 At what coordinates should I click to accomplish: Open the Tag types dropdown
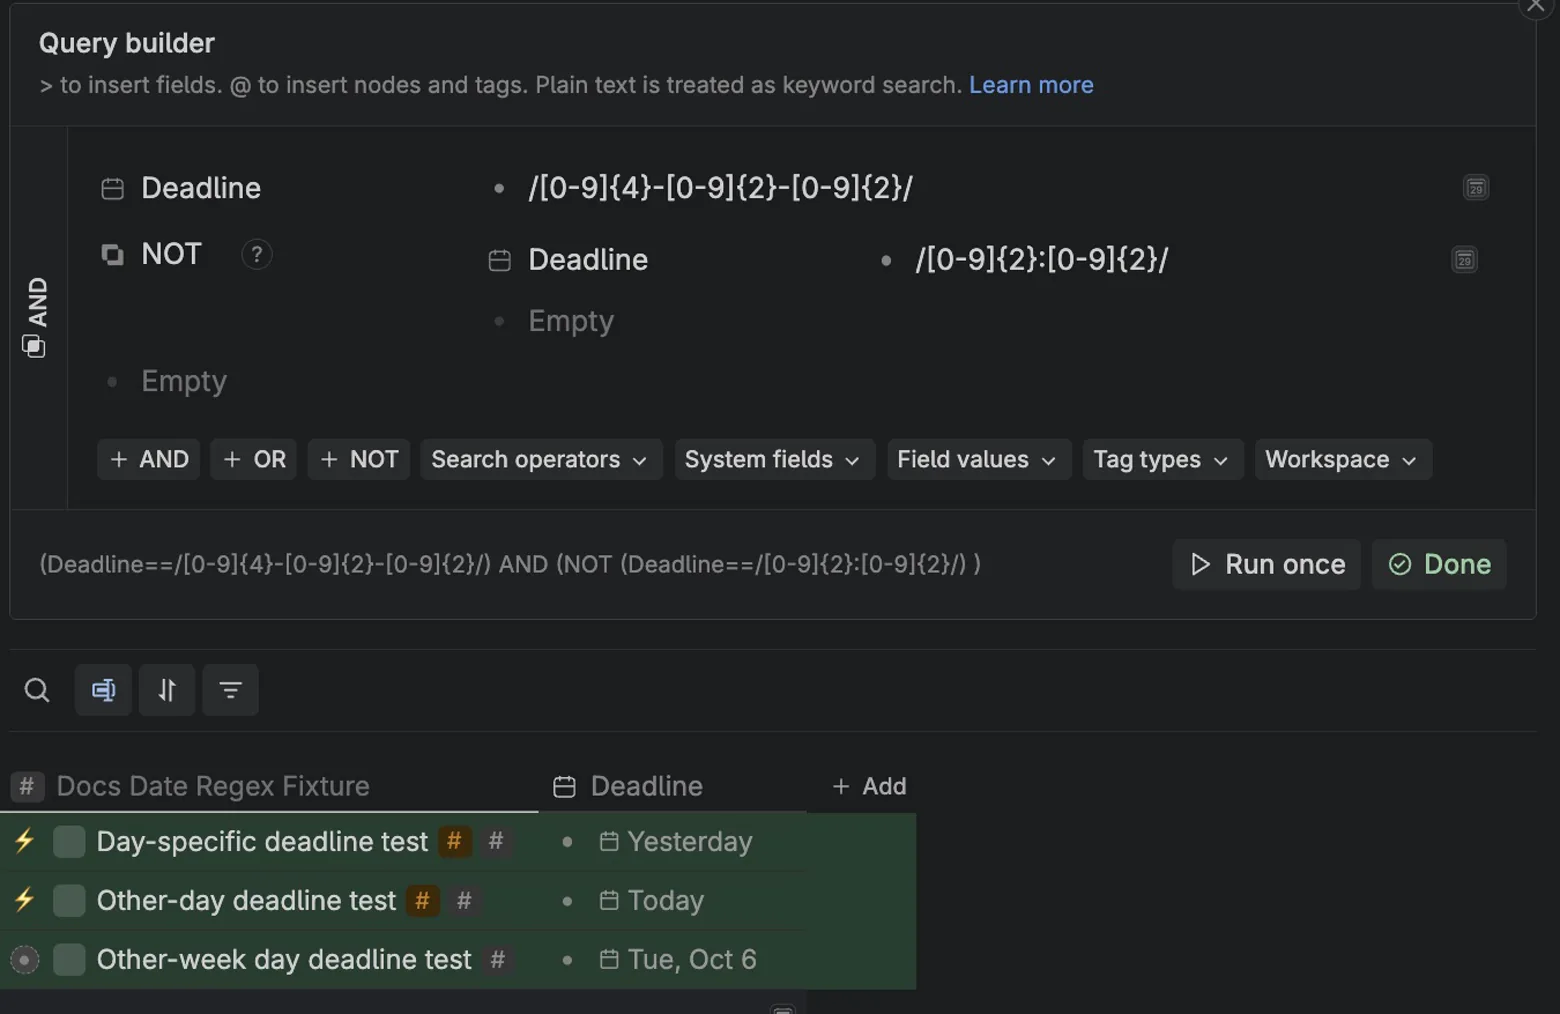pyautogui.click(x=1163, y=460)
